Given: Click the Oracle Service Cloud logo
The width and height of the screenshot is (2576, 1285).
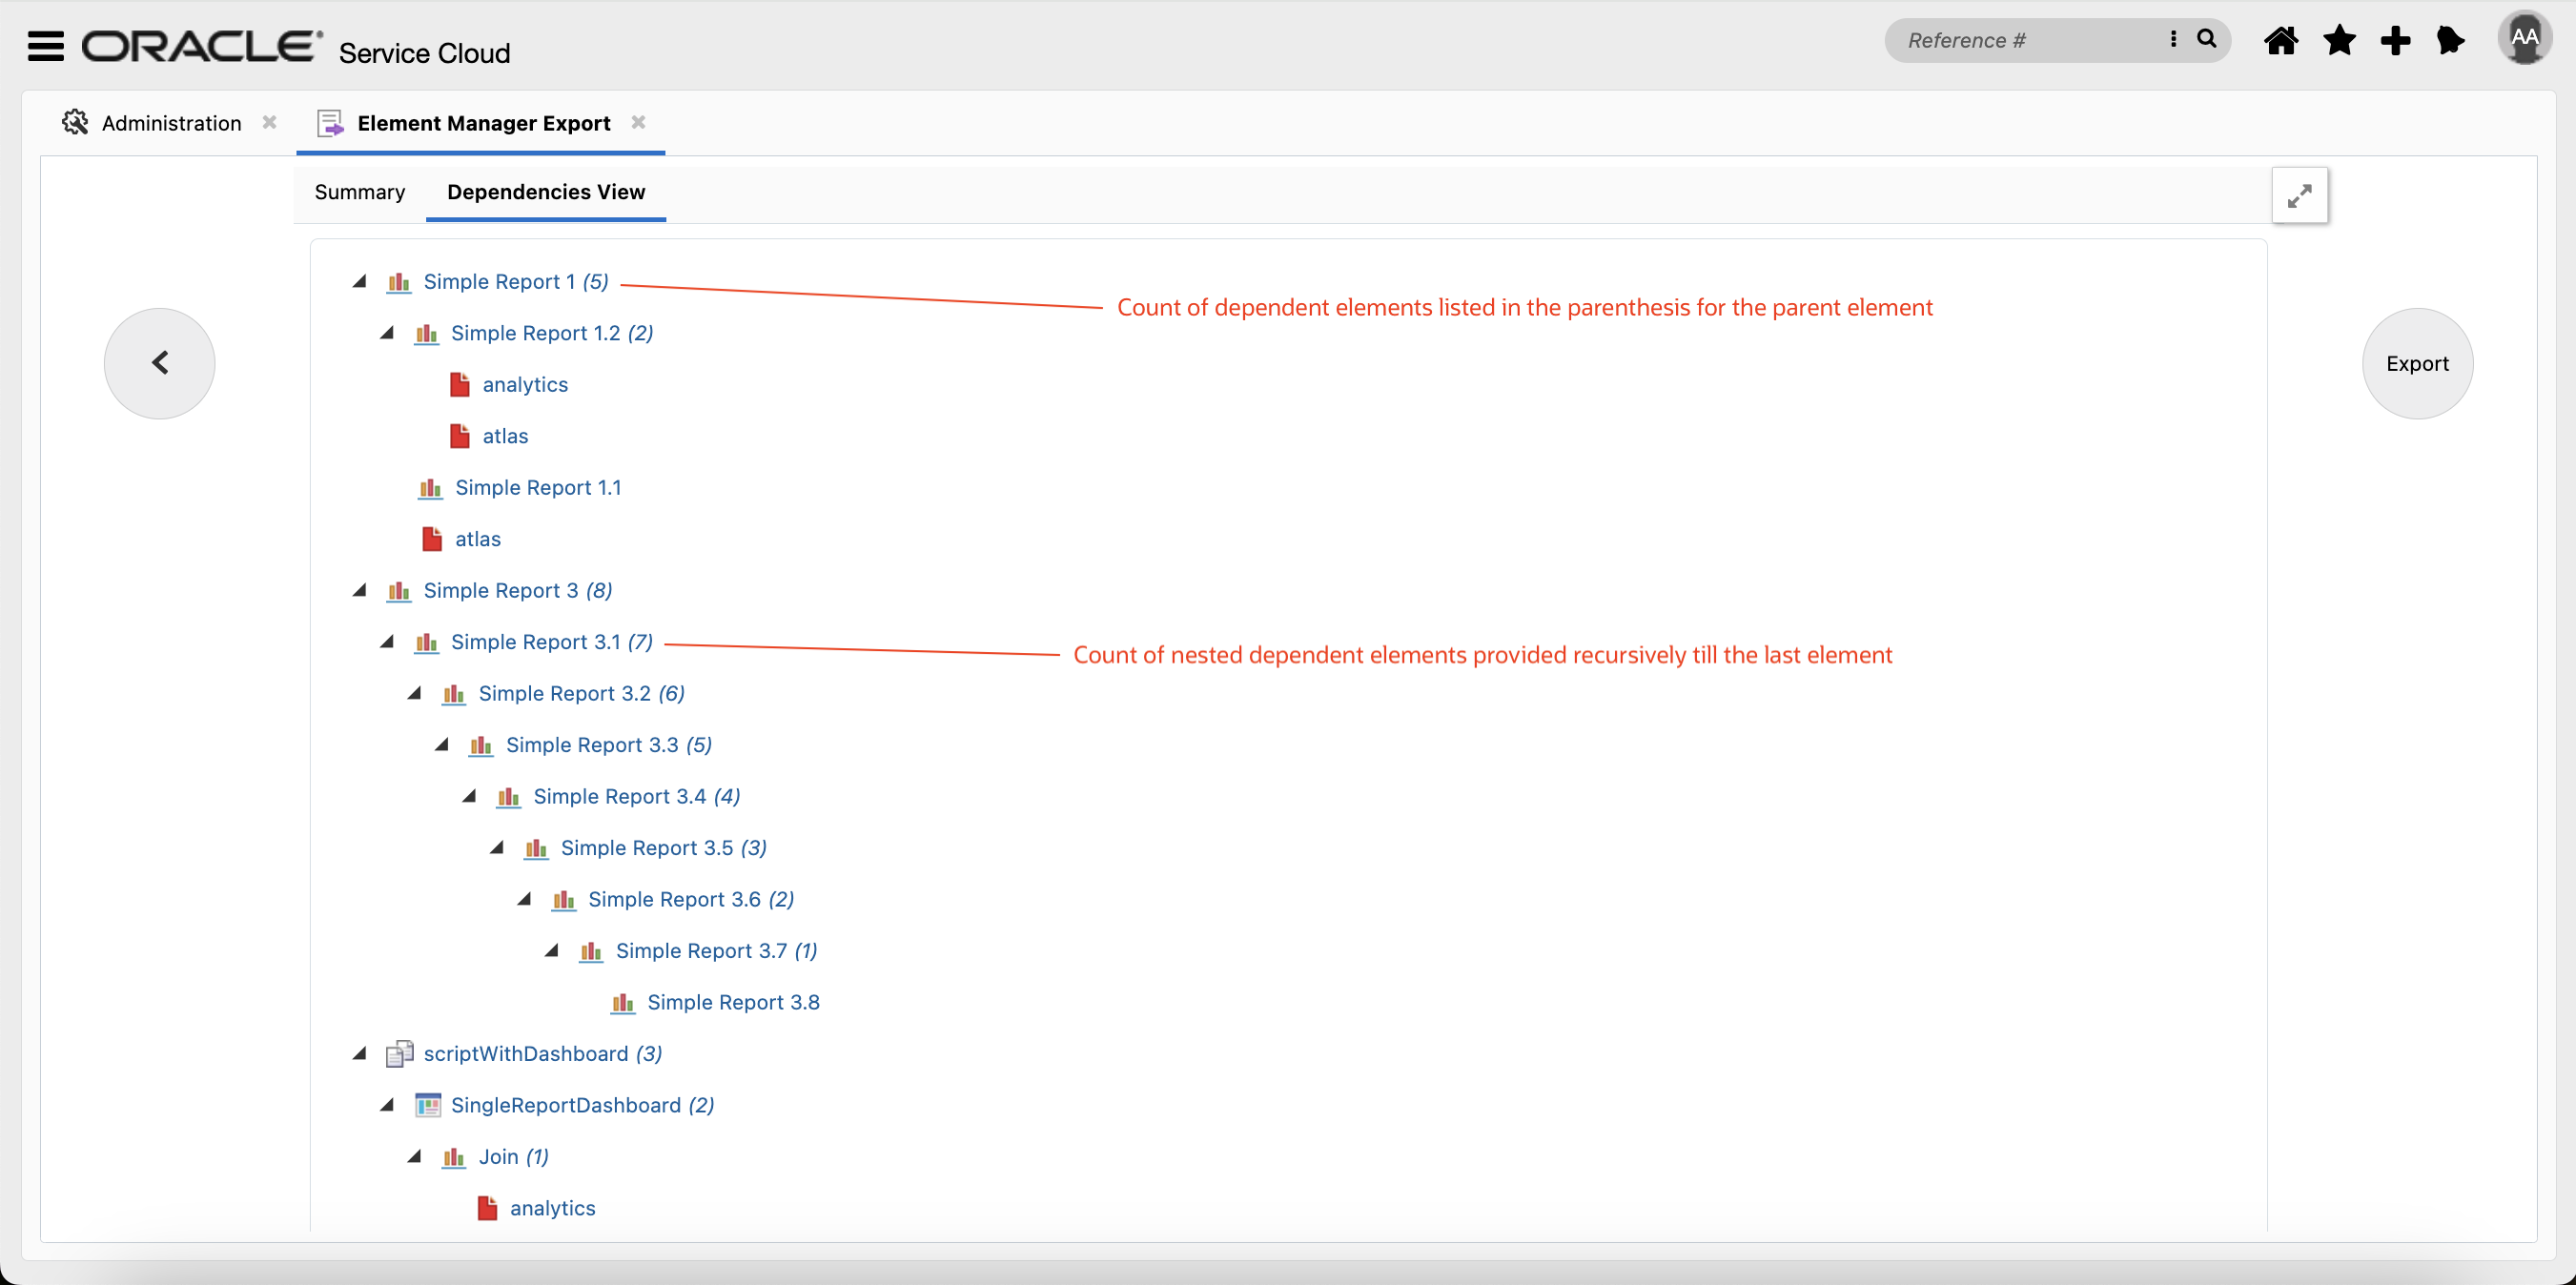Looking at the screenshot, I should pyautogui.click(x=296, y=47).
